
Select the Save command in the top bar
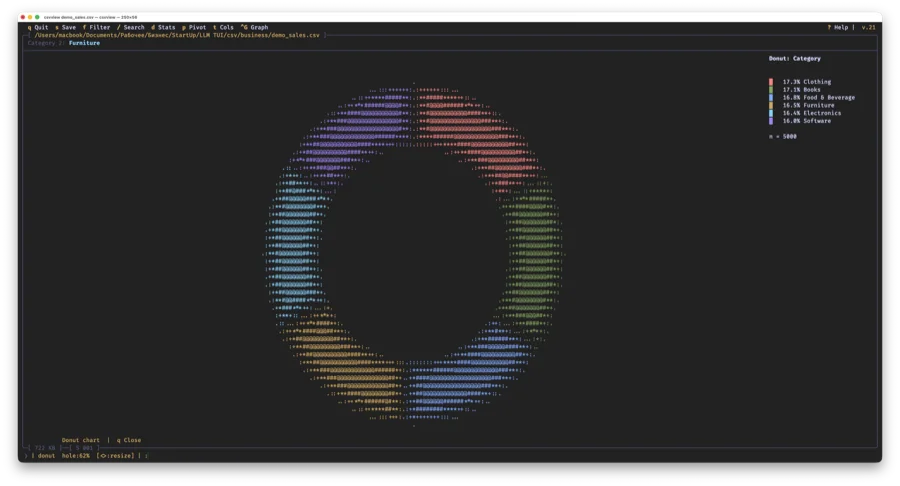click(65, 27)
